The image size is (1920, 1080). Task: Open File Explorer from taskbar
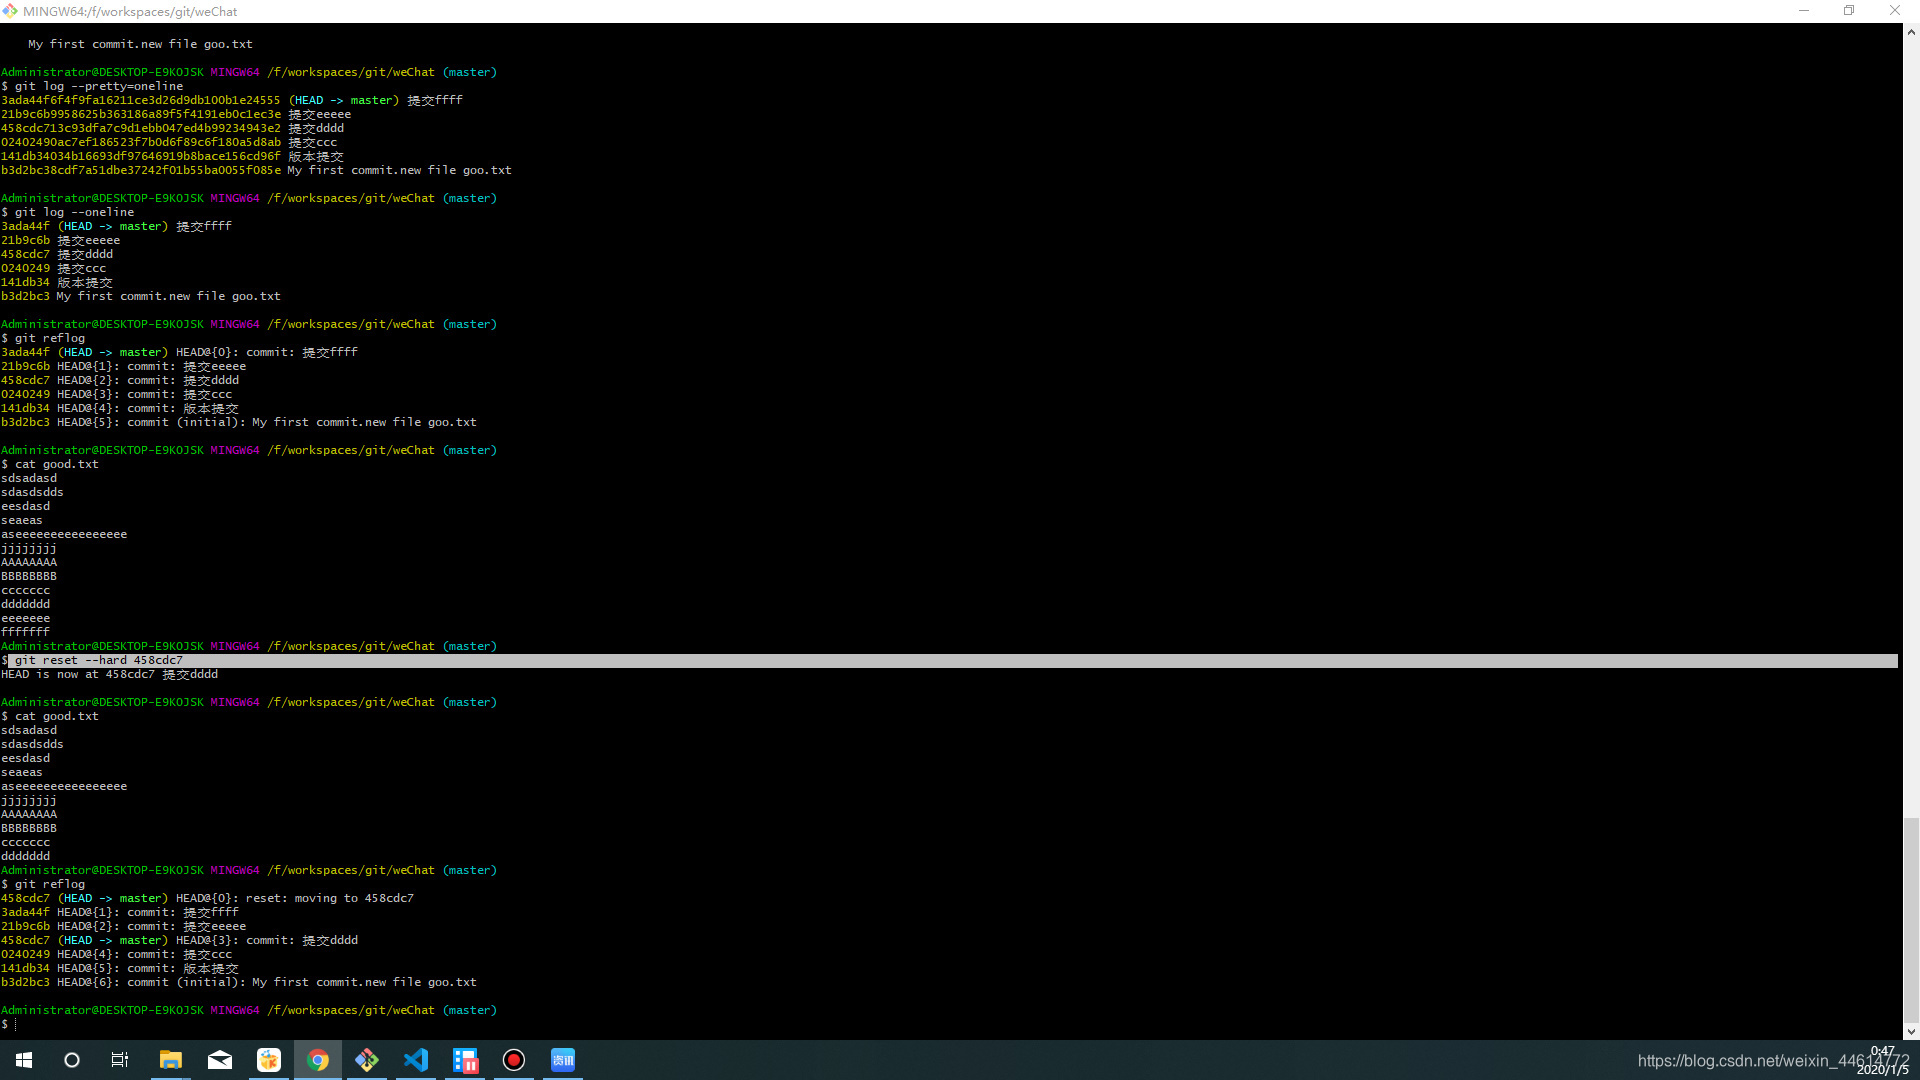click(x=171, y=1060)
